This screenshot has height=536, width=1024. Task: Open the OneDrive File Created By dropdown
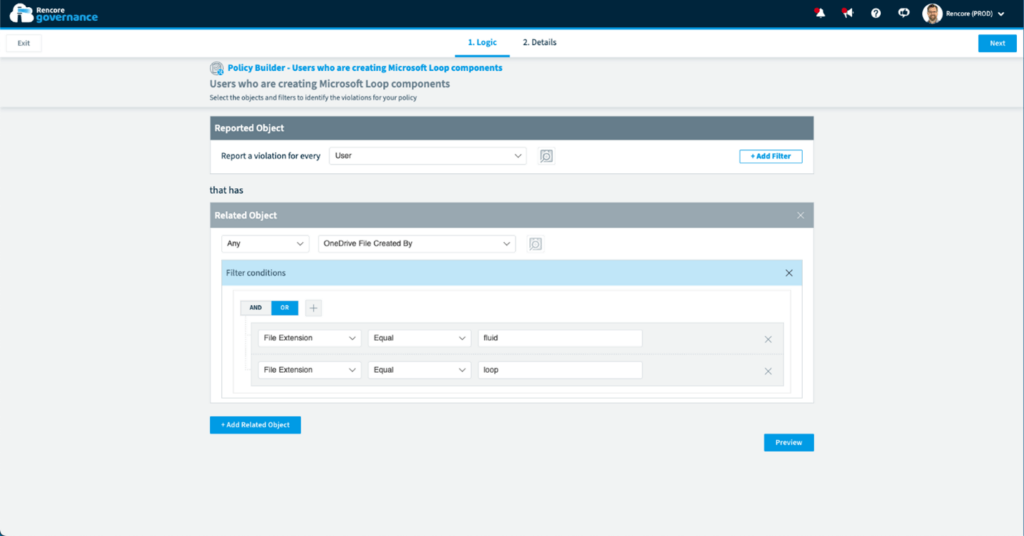click(x=417, y=244)
